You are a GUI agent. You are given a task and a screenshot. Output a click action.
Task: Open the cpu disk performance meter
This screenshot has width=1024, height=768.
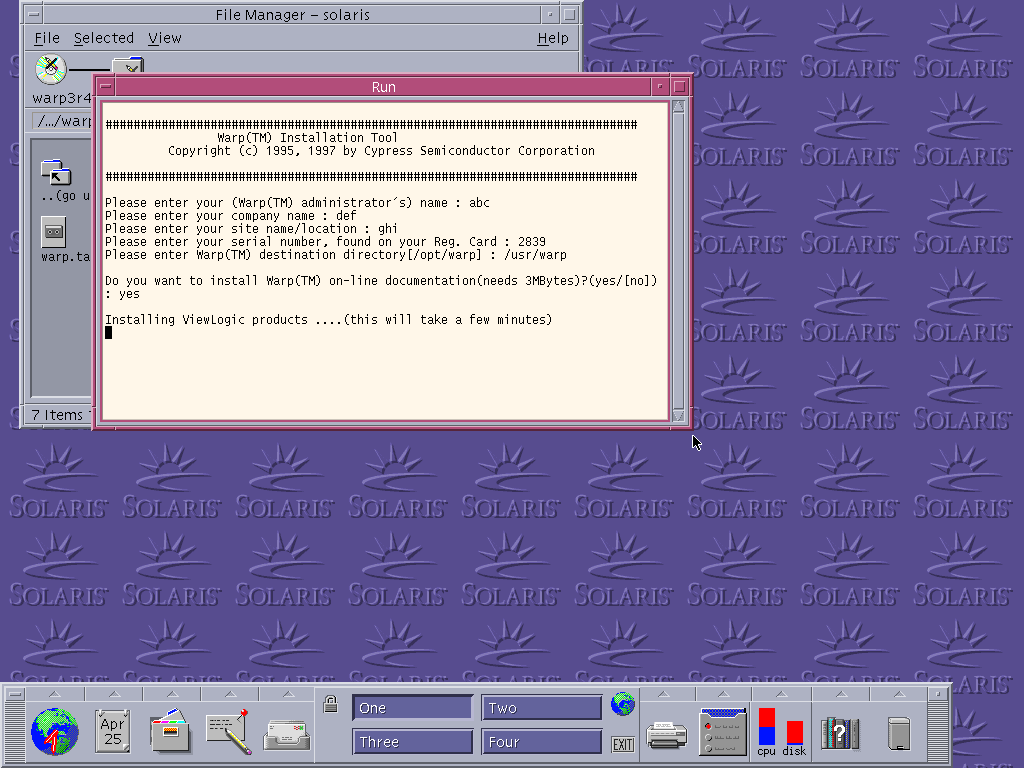[781, 731]
